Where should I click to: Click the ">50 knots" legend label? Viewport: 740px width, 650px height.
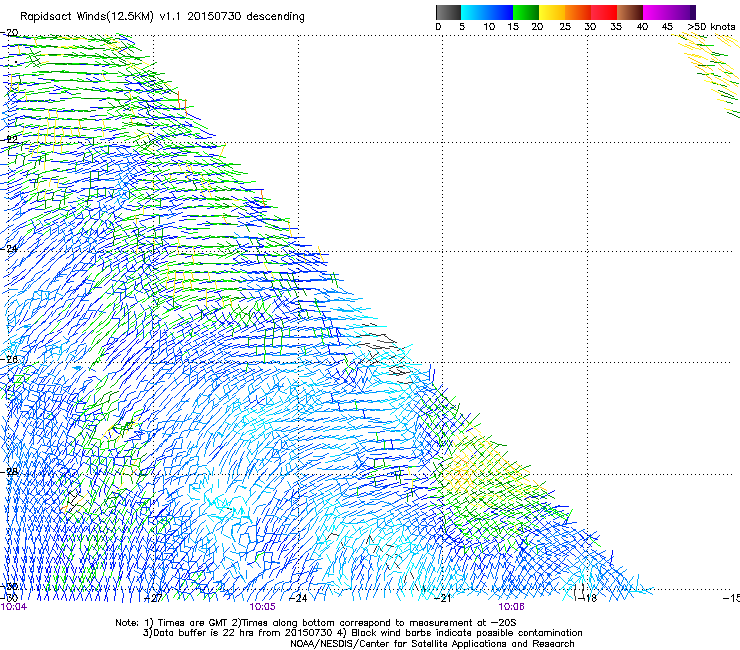click(x=711, y=27)
